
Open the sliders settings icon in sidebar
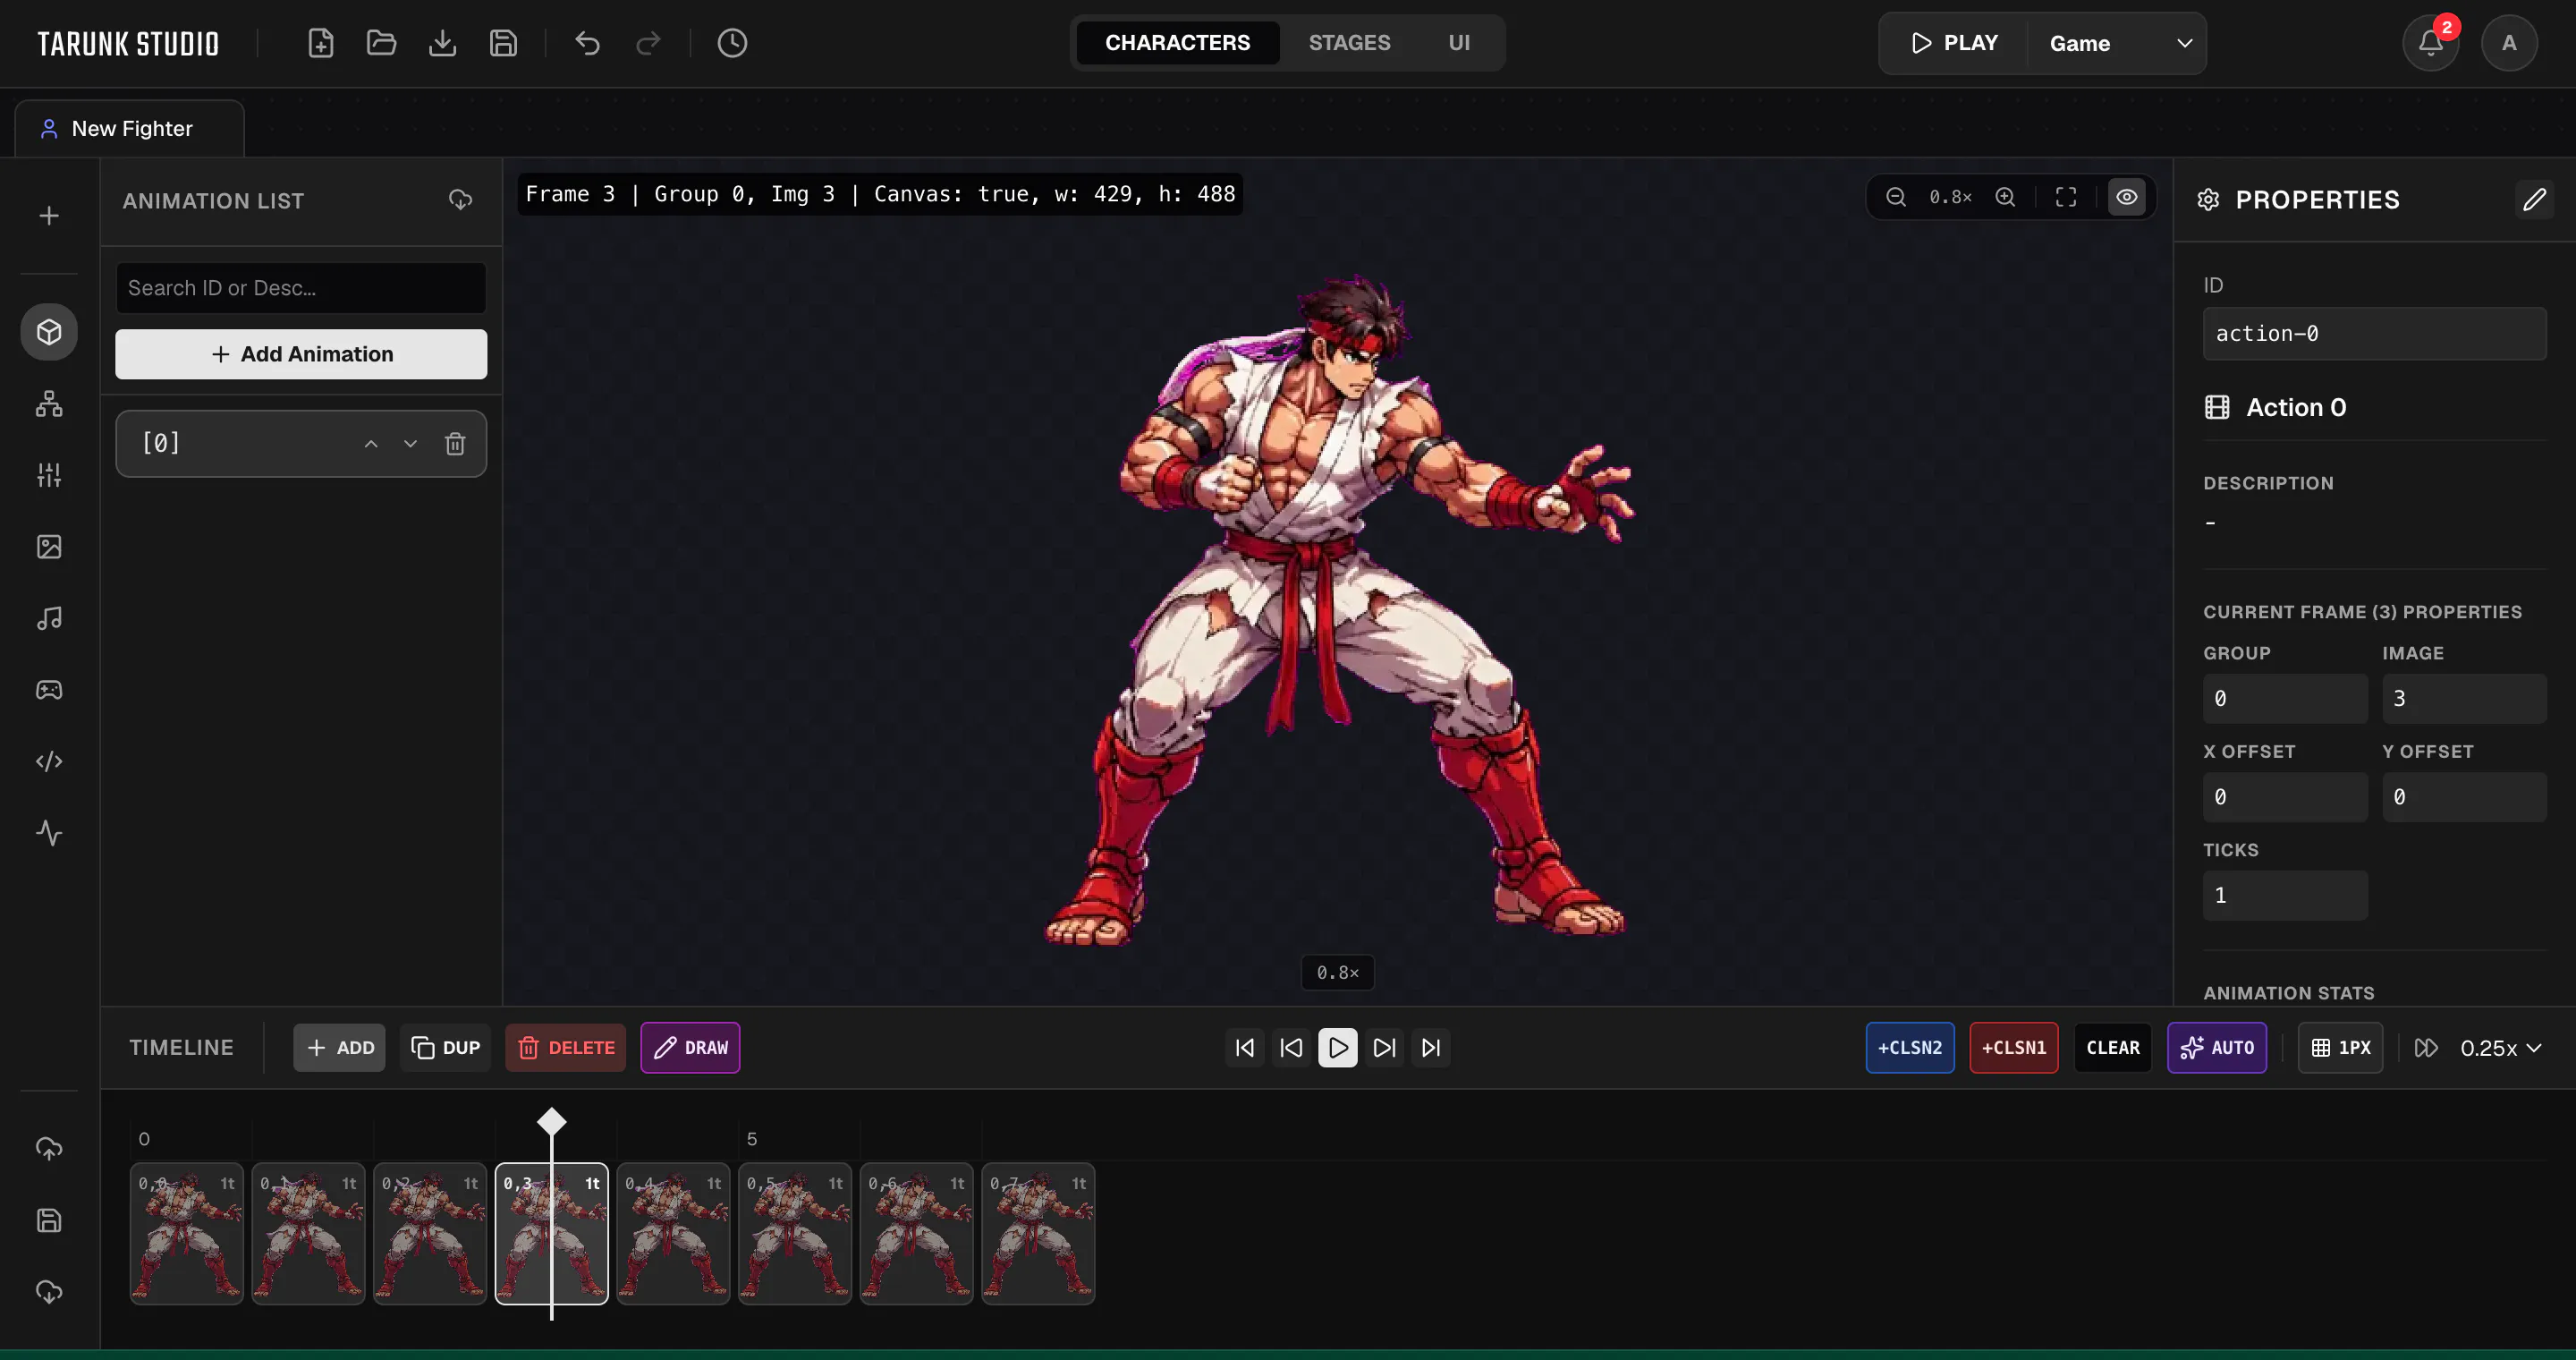[49, 475]
